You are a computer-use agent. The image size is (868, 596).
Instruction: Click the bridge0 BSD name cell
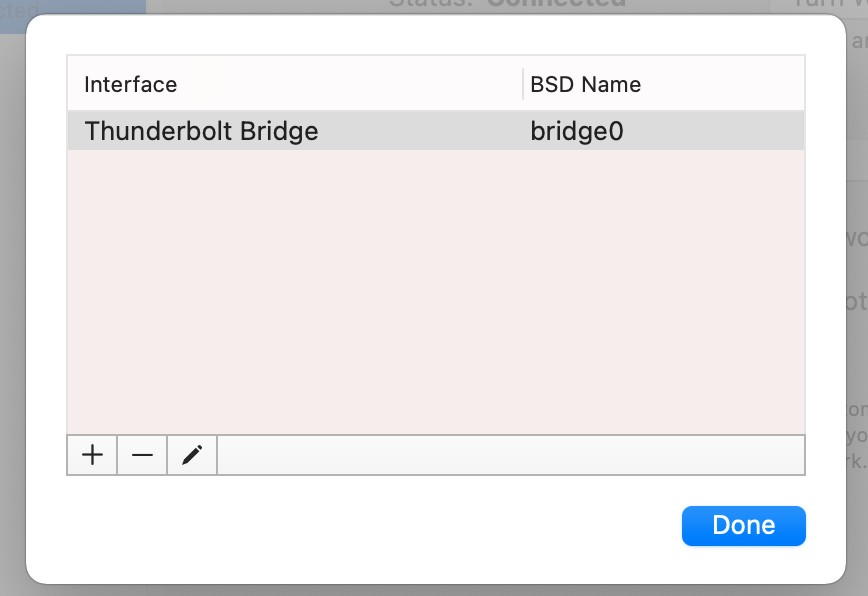coord(577,131)
